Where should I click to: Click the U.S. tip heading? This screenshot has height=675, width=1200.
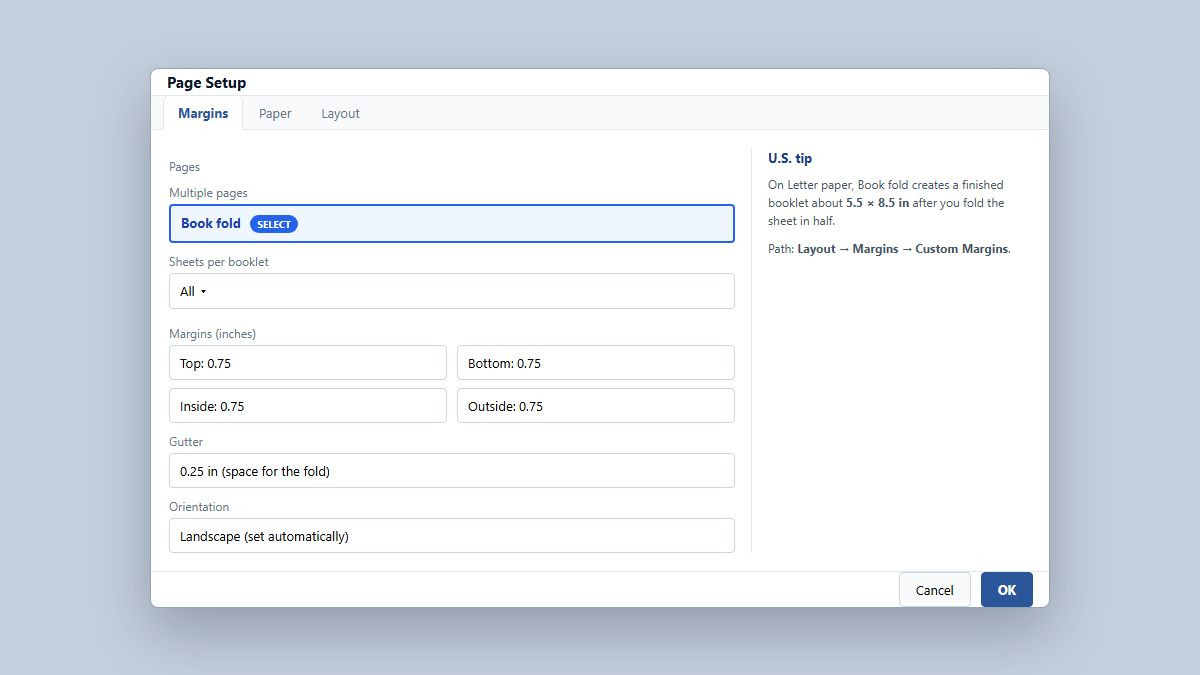tap(790, 158)
